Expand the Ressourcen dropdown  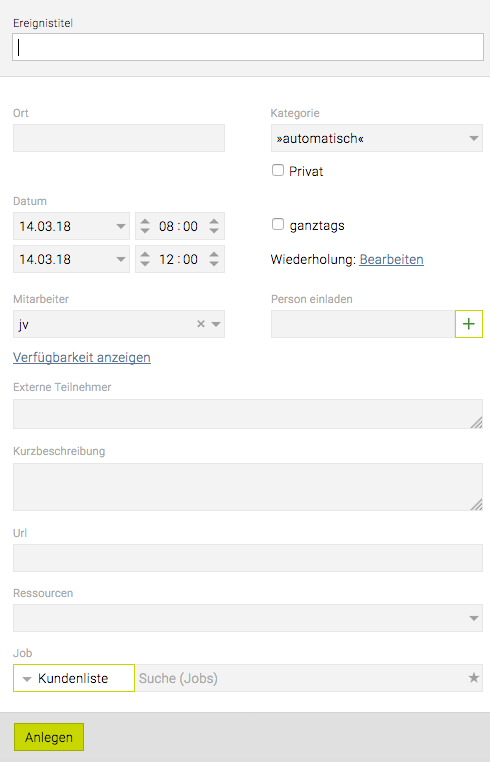tap(248, 618)
